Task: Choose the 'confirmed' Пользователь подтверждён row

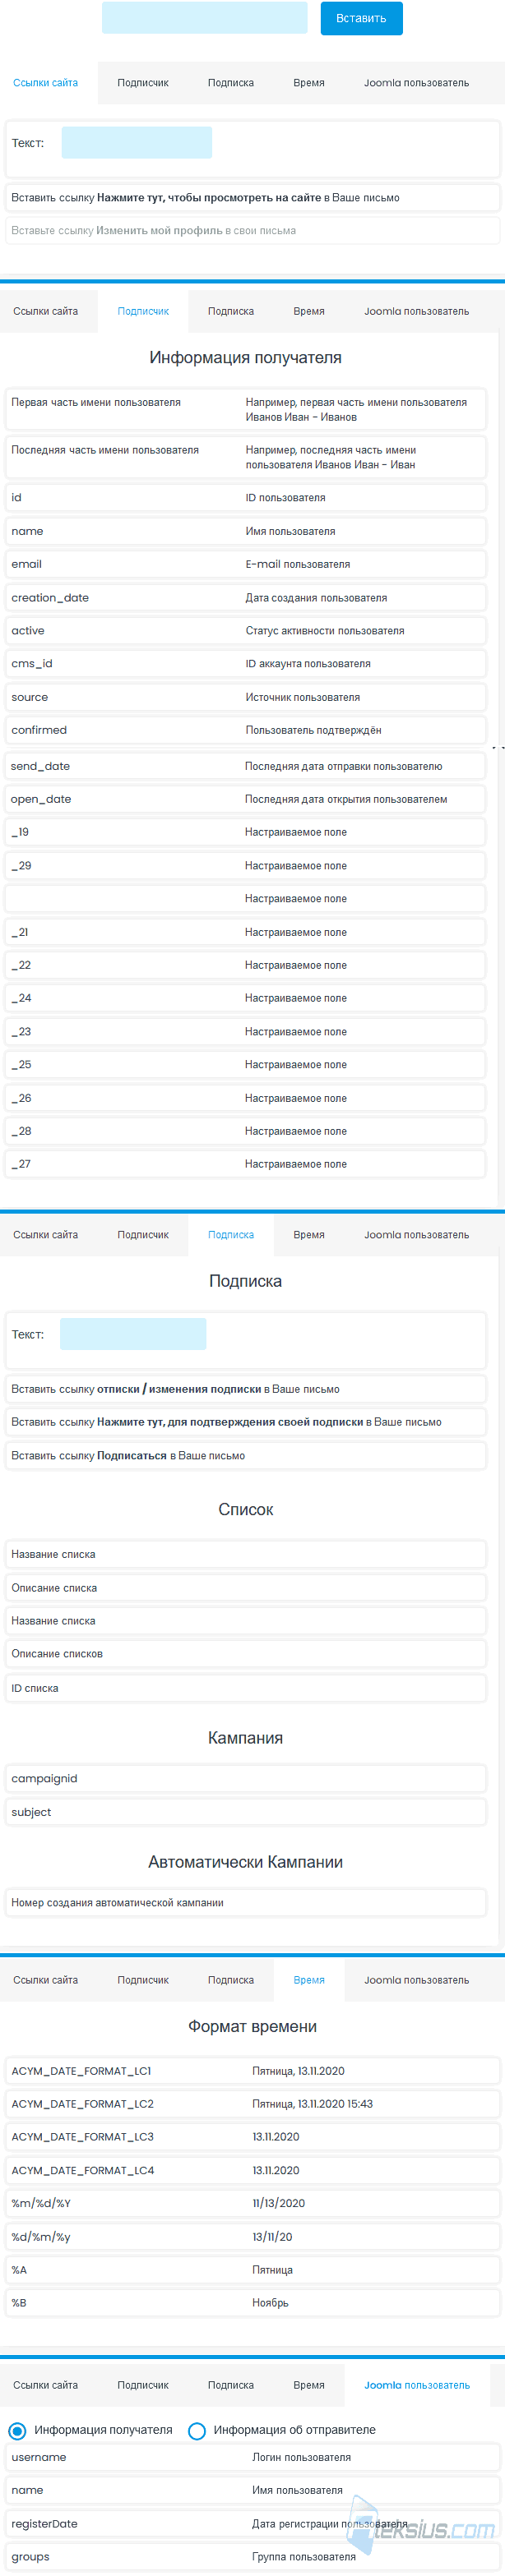Action: pyautogui.click(x=245, y=730)
